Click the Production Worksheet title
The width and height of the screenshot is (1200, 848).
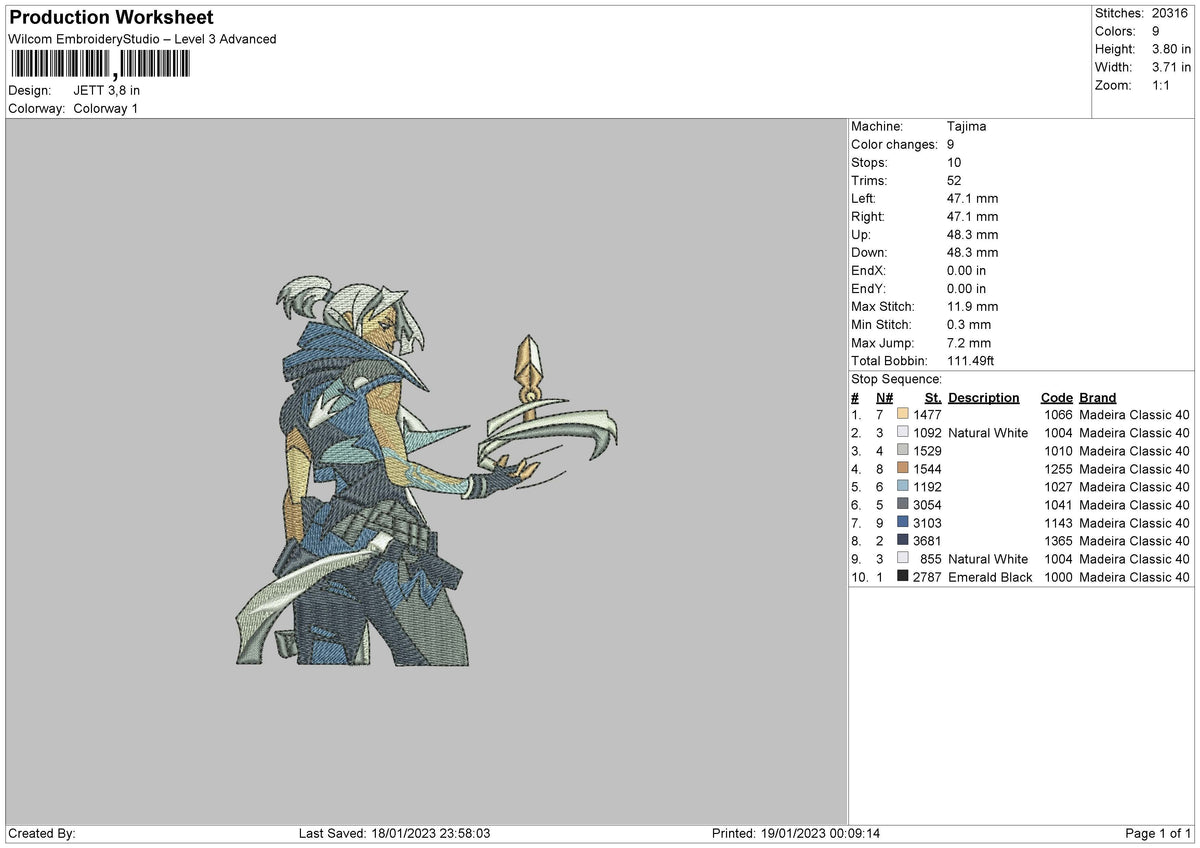tap(111, 17)
